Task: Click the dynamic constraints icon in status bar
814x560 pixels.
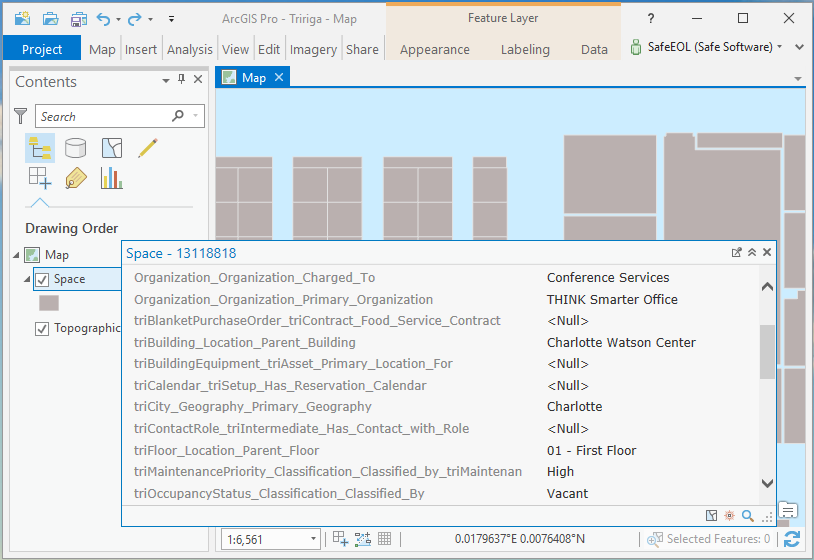Action: tap(363, 539)
